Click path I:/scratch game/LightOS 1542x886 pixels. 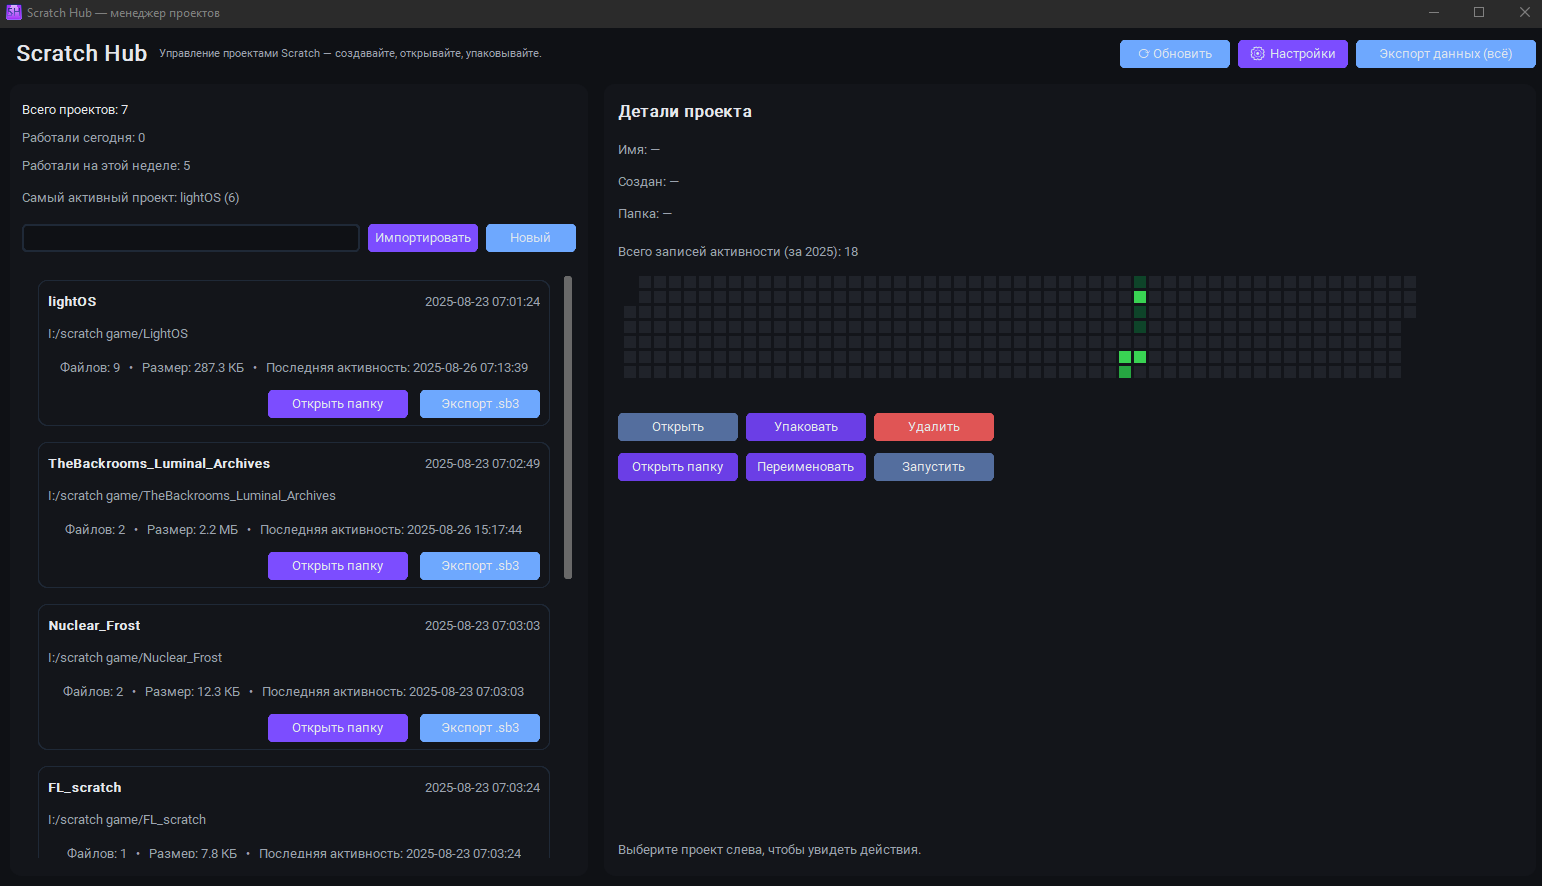(118, 334)
